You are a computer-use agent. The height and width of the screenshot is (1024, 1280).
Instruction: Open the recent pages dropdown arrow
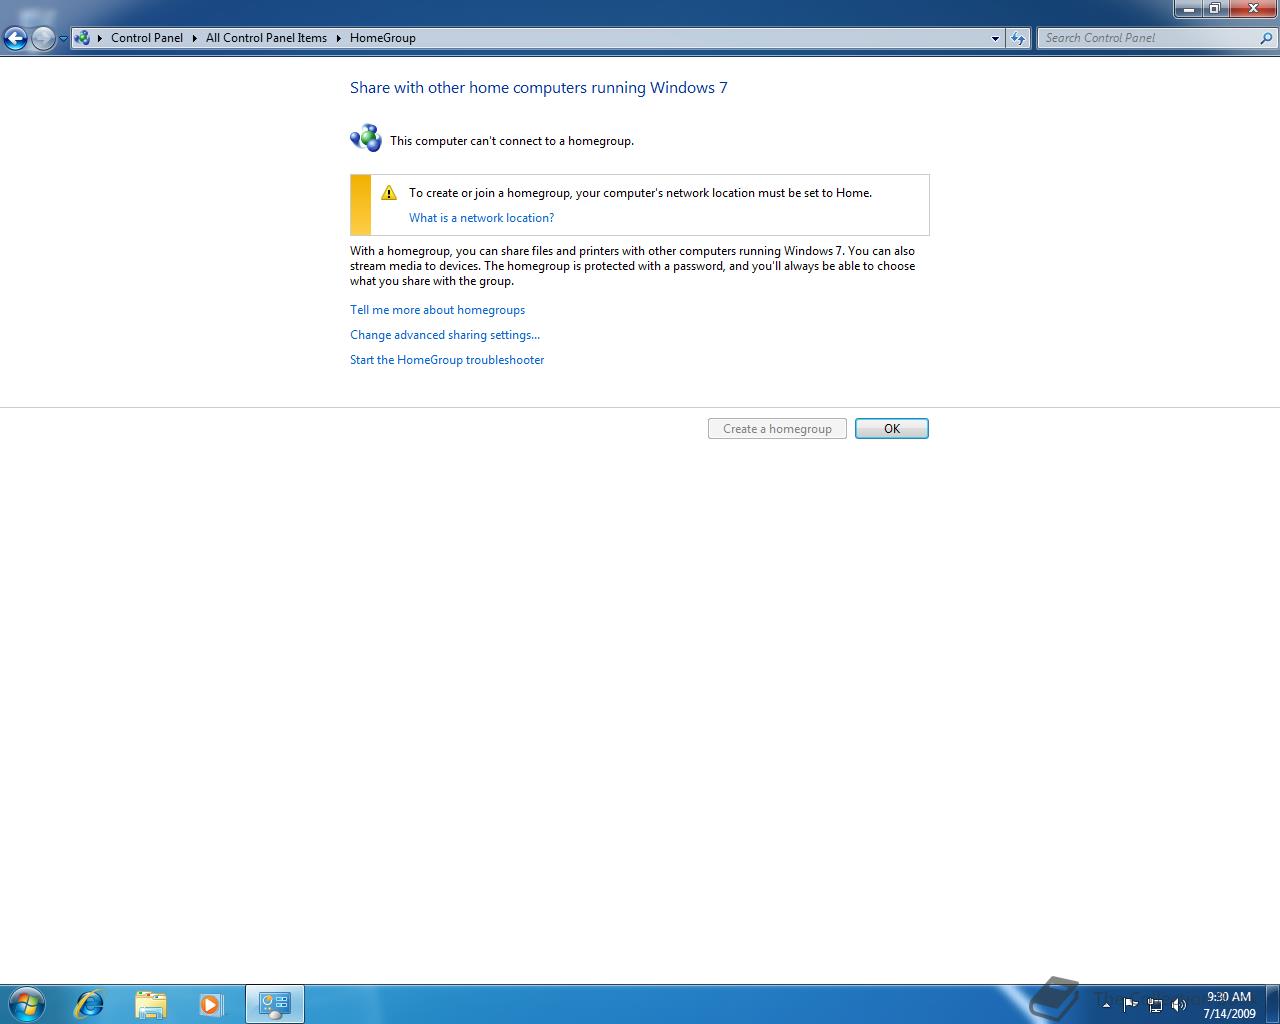(63, 39)
